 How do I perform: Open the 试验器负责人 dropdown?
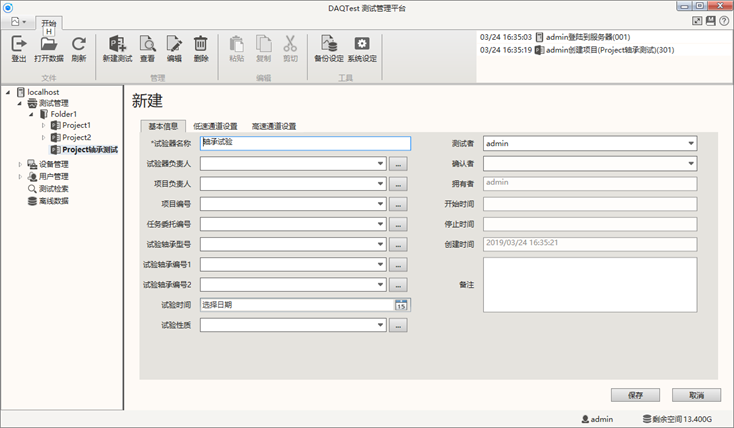(x=379, y=164)
